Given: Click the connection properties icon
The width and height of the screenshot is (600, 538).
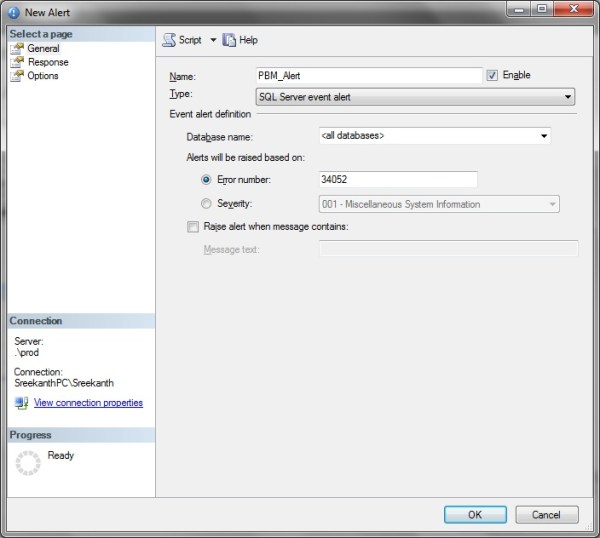Looking at the screenshot, I should coord(21,403).
